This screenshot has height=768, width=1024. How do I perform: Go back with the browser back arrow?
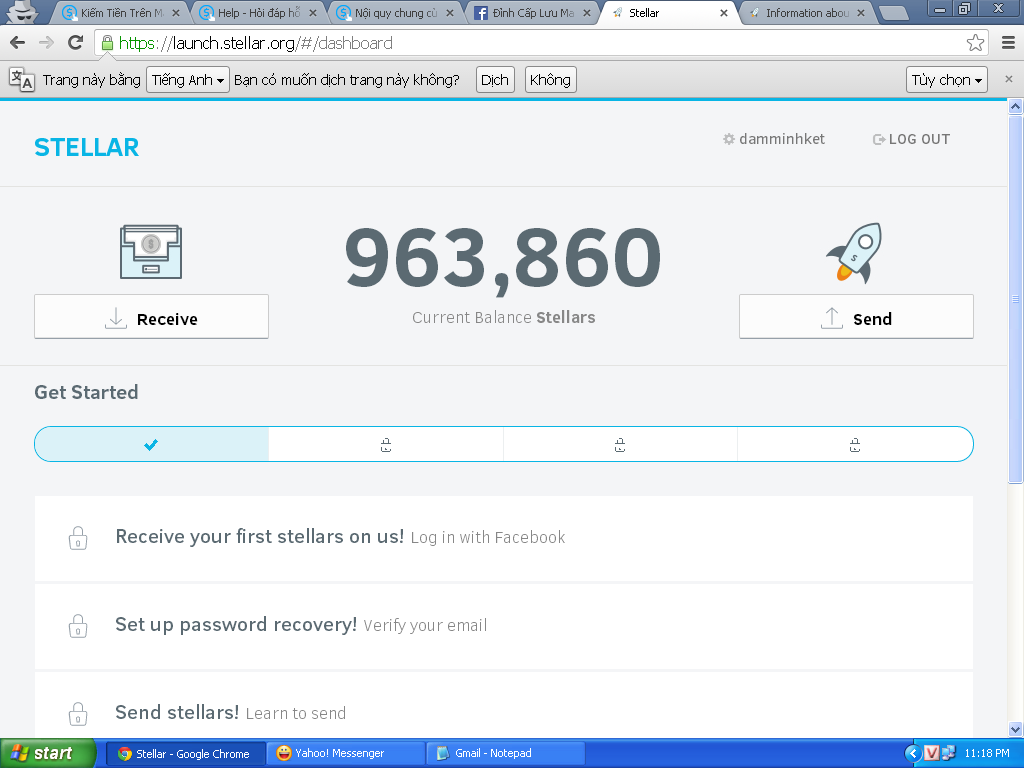(18, 43)
